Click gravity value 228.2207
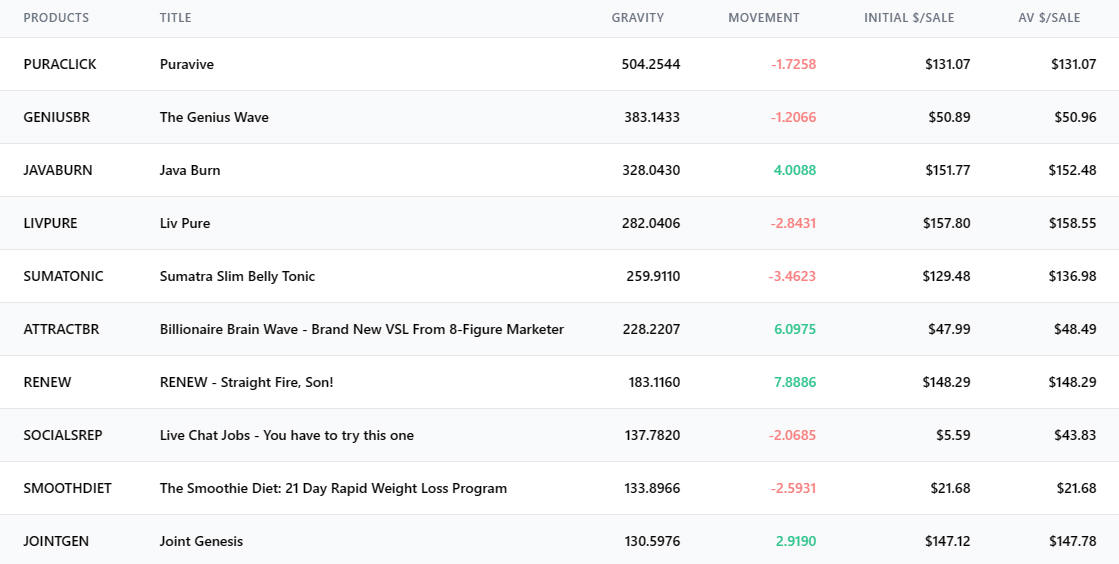1119x564 pixels. point(652,329)
